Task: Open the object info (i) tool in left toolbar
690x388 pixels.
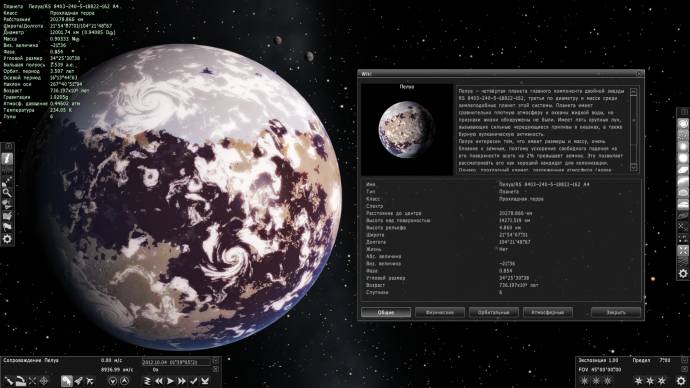Action: [7, 158]
